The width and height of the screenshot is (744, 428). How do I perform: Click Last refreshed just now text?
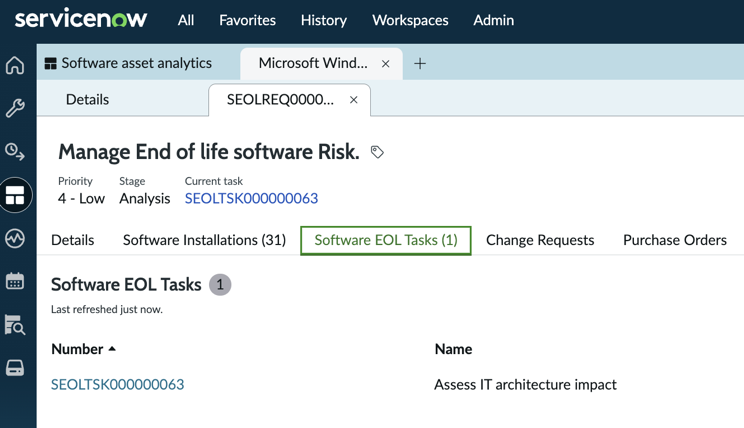pos(107,309)
